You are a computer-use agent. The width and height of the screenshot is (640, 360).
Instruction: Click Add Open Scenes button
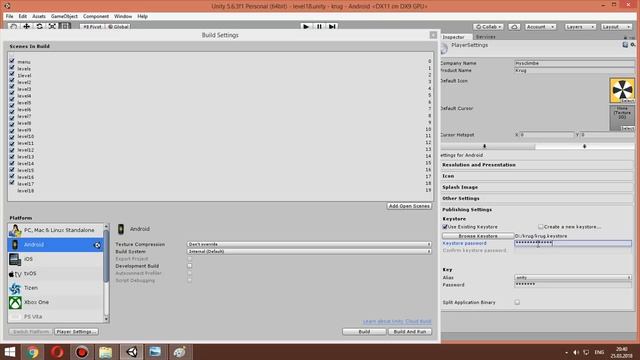click(409, 206)
